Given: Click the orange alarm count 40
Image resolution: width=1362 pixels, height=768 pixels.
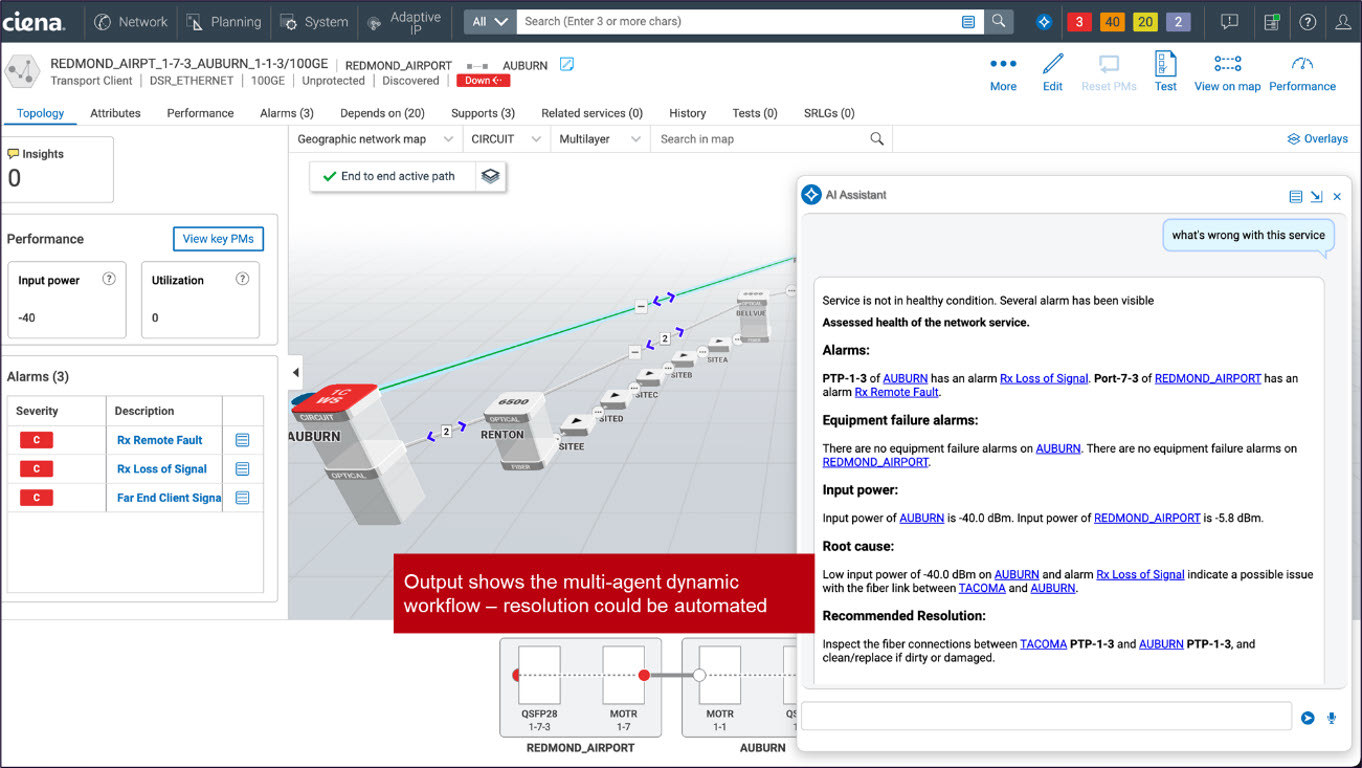Looking at the screenshot, I should pyautogui.click(x=1112, y=21).
